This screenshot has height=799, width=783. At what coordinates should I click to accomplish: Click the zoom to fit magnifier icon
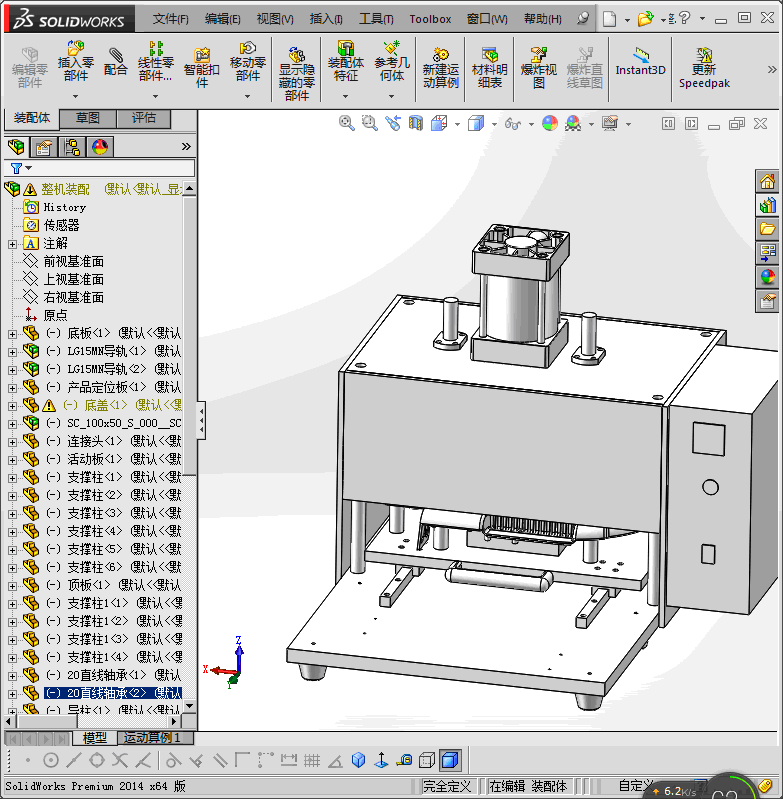[346, 123]
